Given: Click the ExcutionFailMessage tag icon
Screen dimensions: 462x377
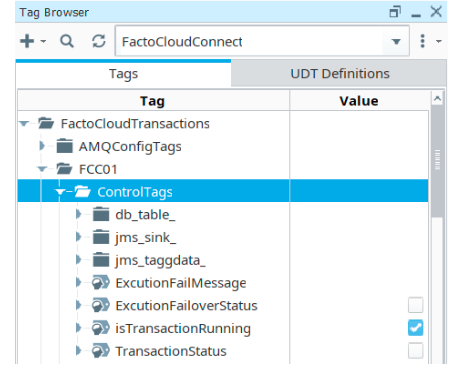Looking at the screenshot, I should pos(101,283).
